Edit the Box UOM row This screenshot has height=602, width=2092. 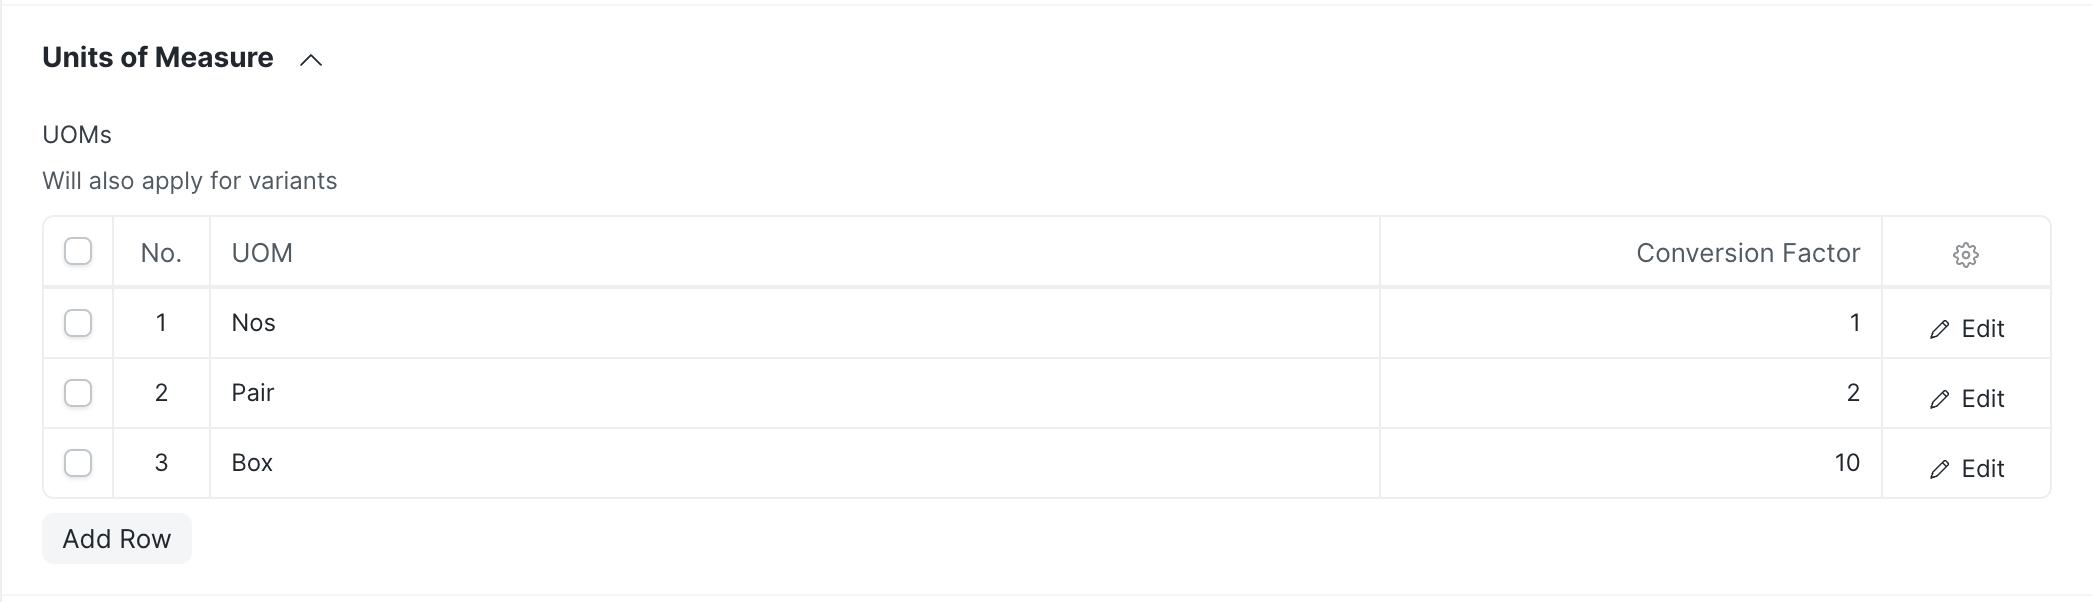1982,469
